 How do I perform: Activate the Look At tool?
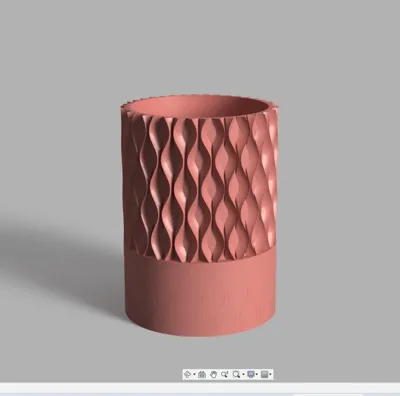tap(202, 374)
